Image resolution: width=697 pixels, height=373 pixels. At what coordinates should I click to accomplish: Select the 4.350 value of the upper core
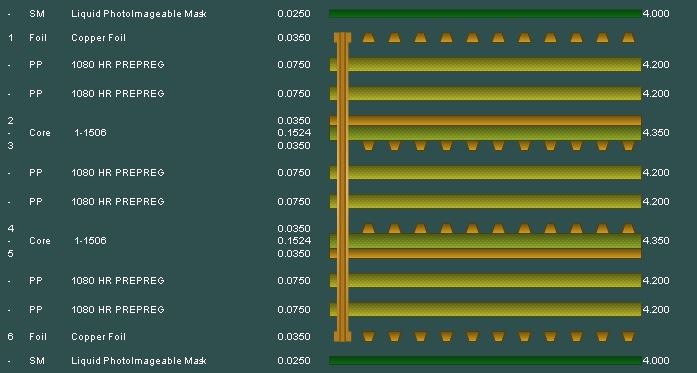(656, 132)
